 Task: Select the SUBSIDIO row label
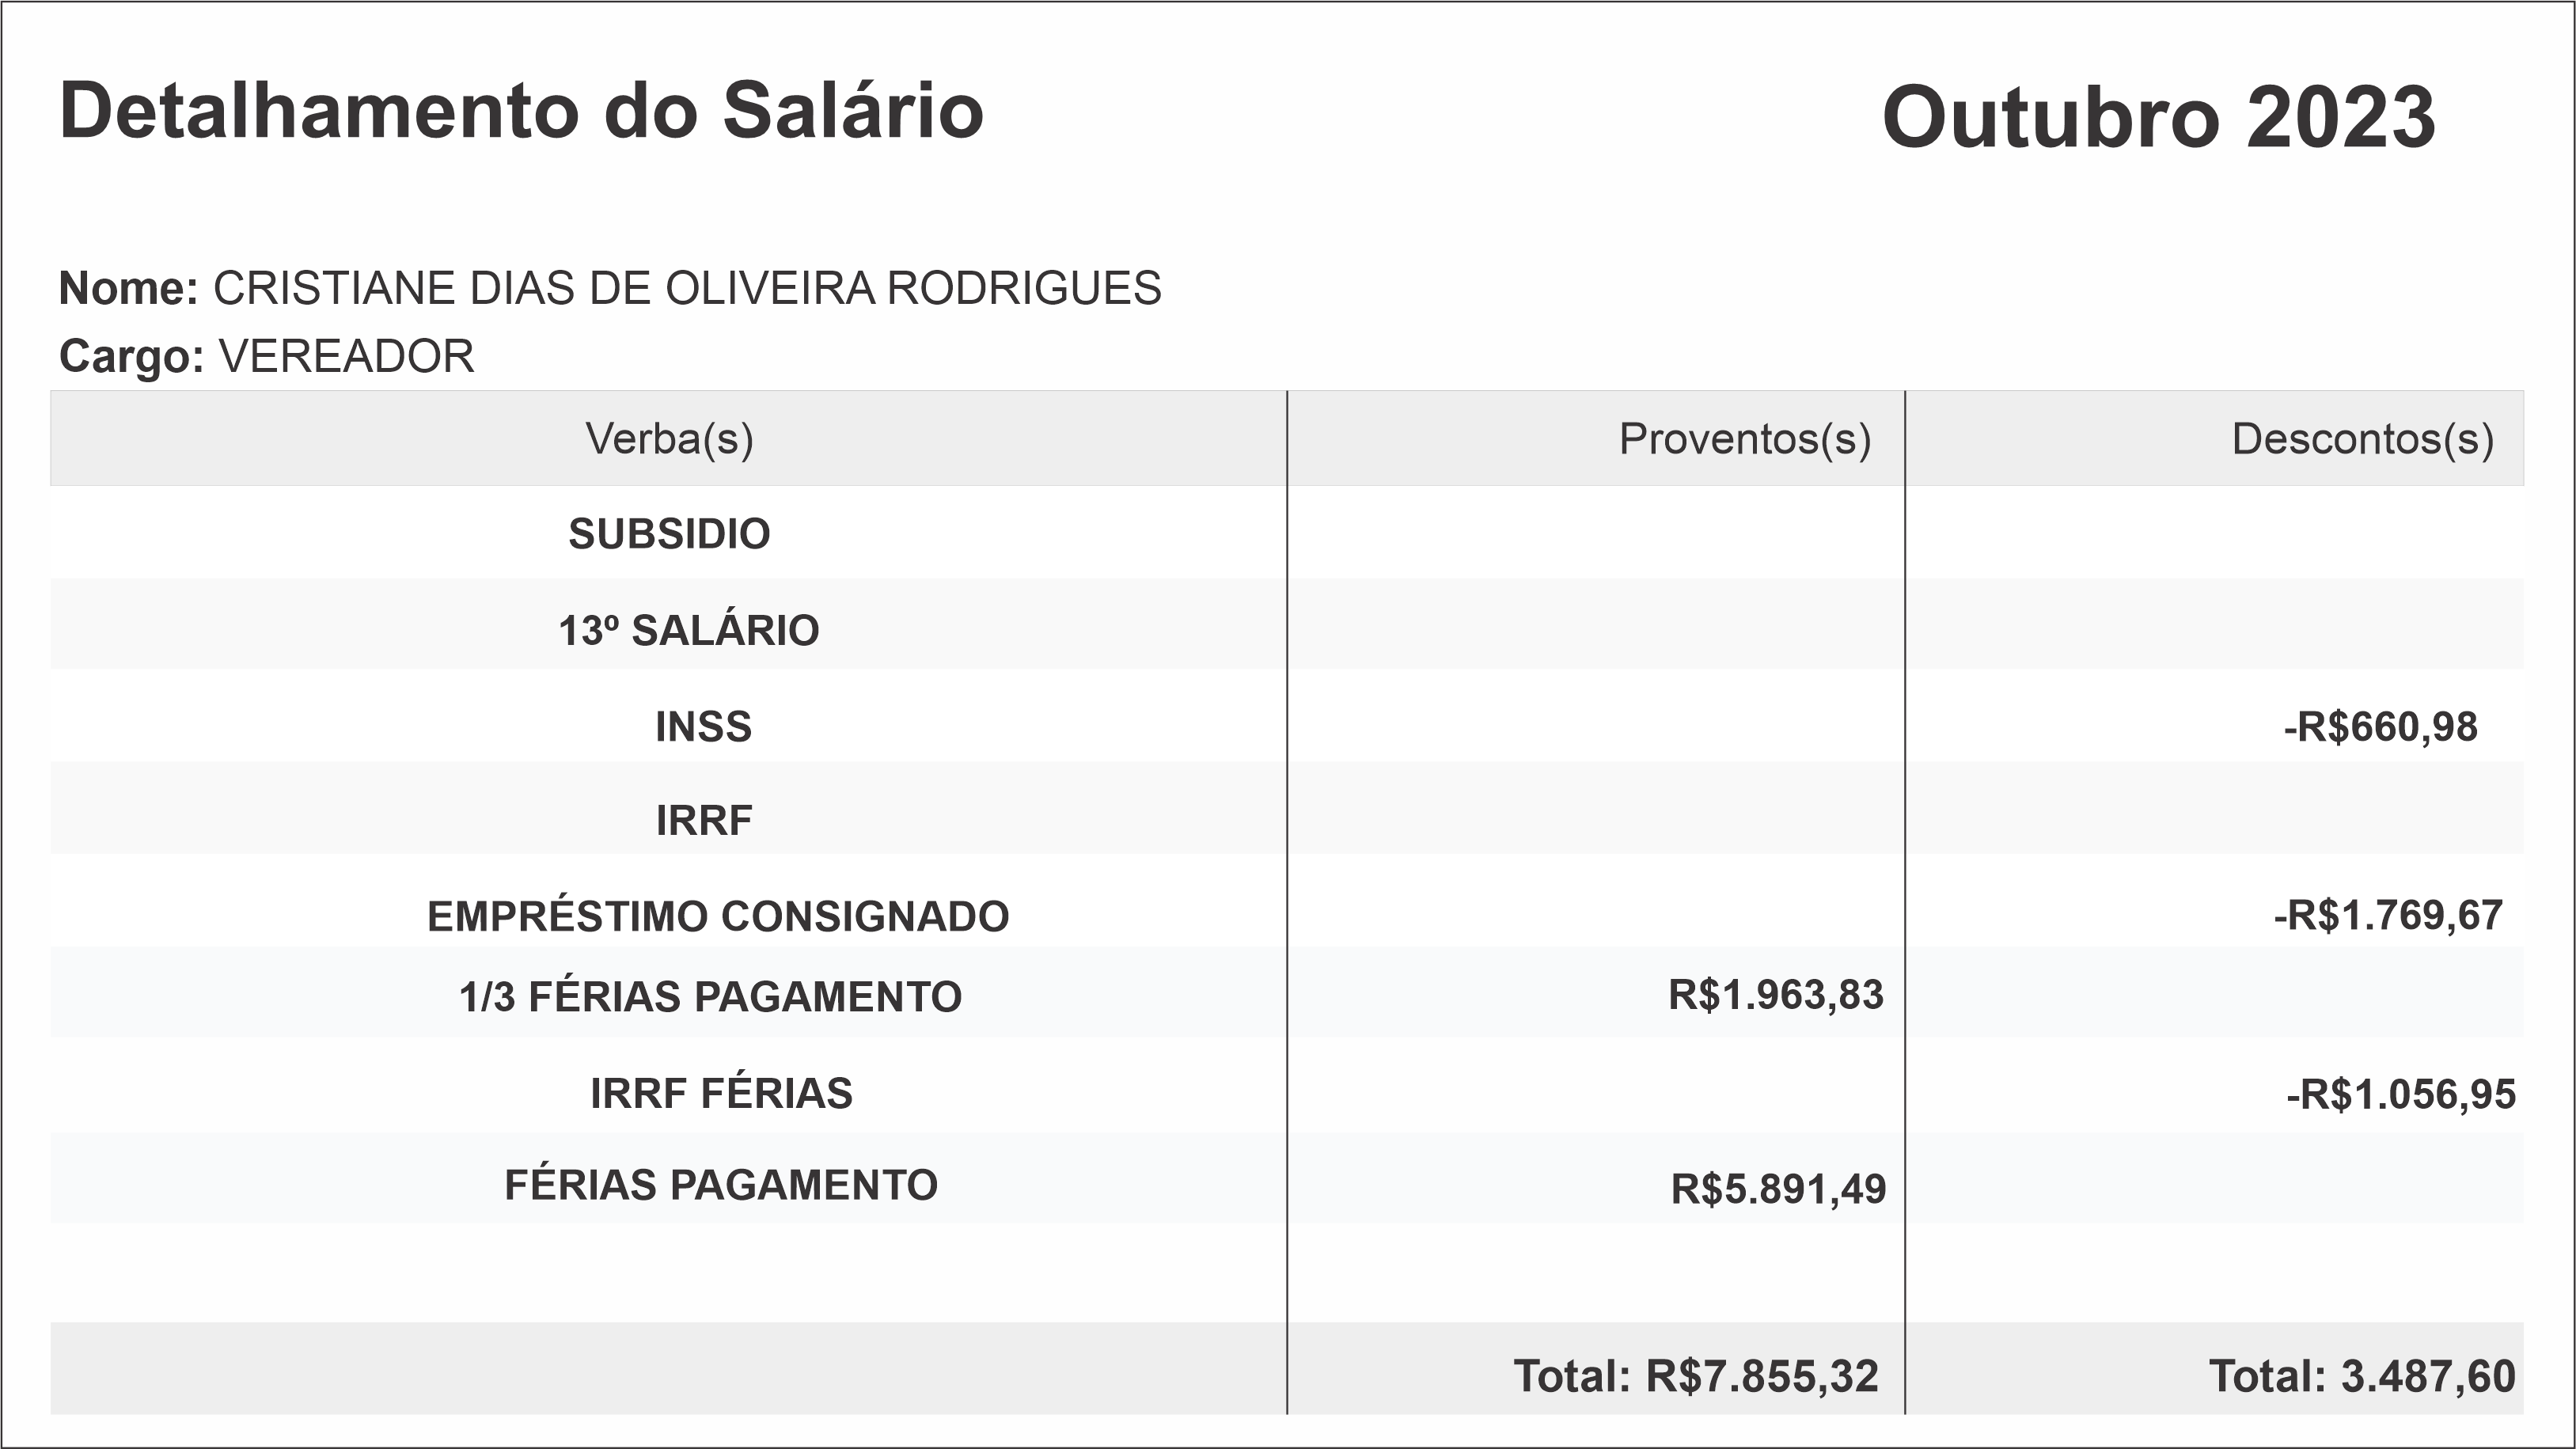click(x=669, y=534)
